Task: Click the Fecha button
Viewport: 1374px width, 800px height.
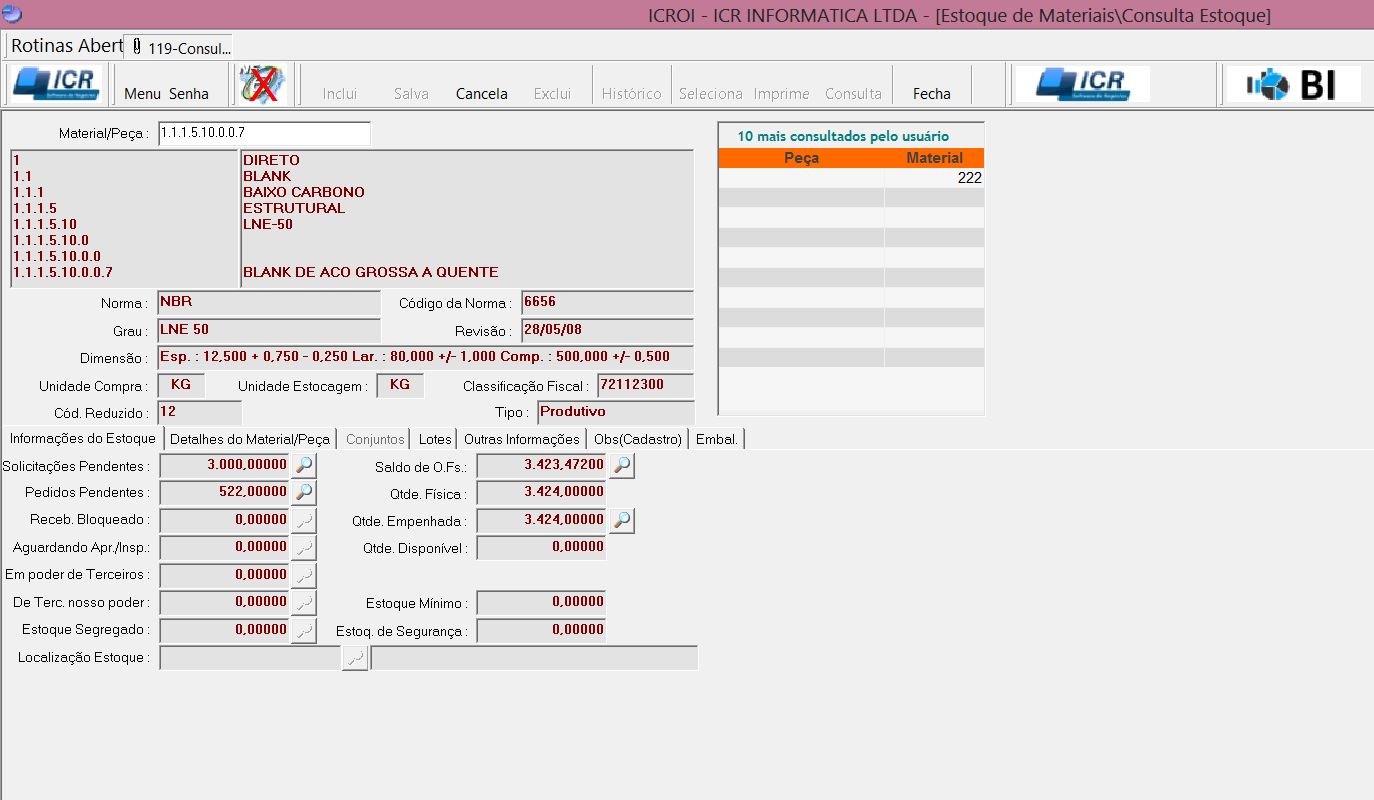Action: 931,93
